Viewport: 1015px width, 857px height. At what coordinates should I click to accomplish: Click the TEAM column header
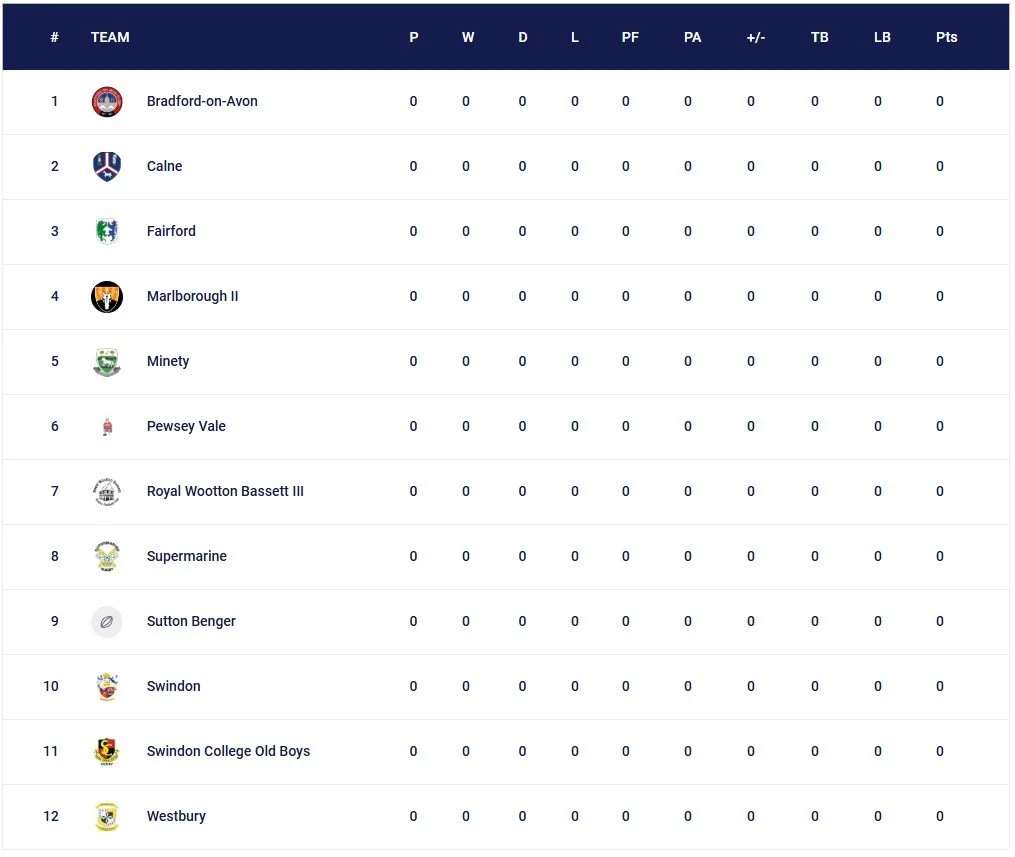point(110,37)
